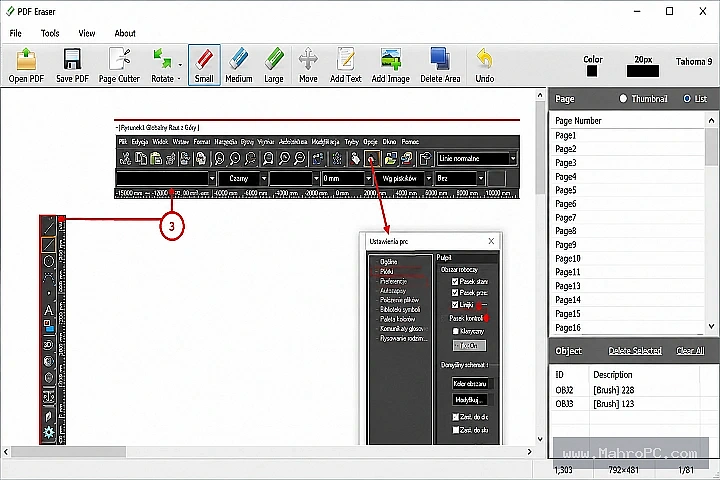Select the Small eraser
This screenshot has height=480, width=720.
(204, 65)
